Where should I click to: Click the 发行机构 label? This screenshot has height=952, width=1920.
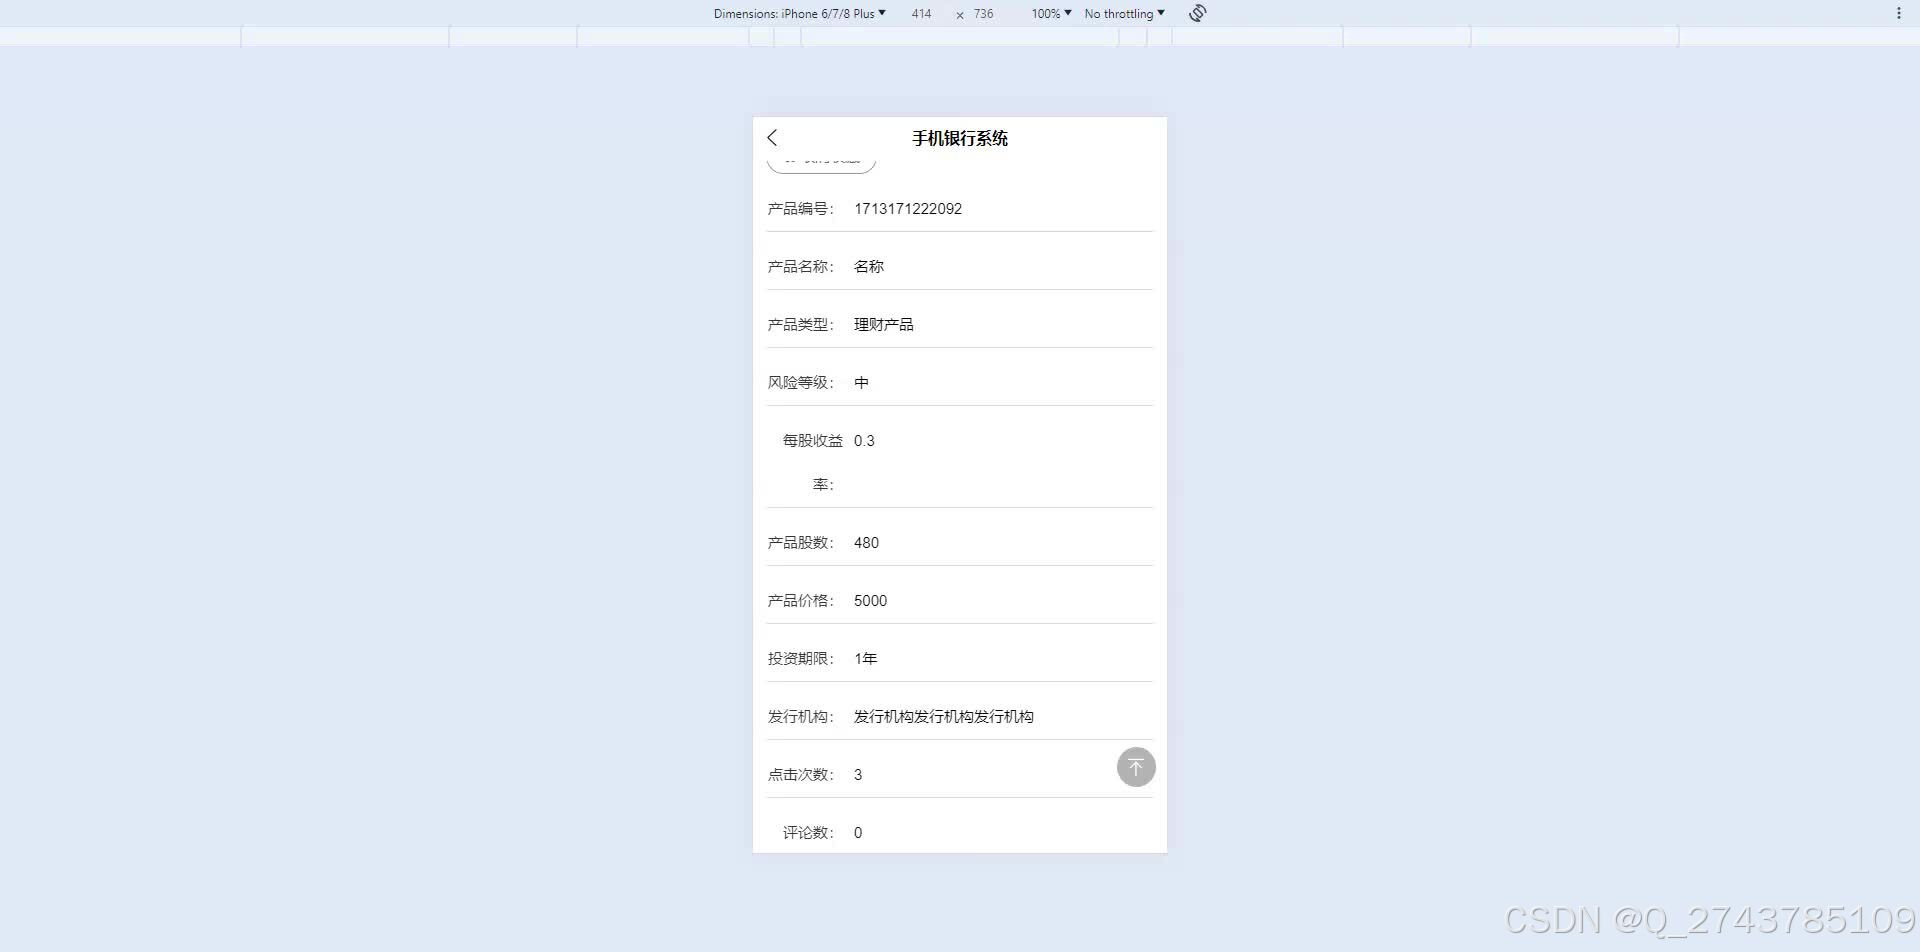click(x=800, y=717)
